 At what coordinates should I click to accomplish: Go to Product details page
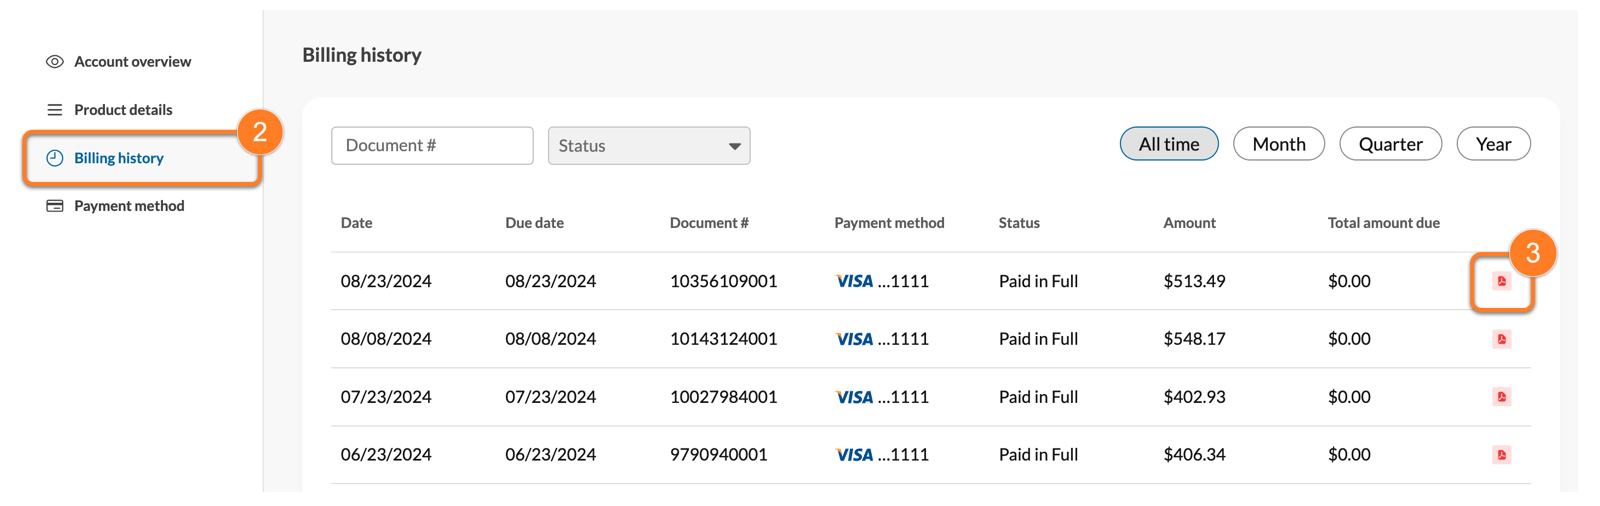123,110
